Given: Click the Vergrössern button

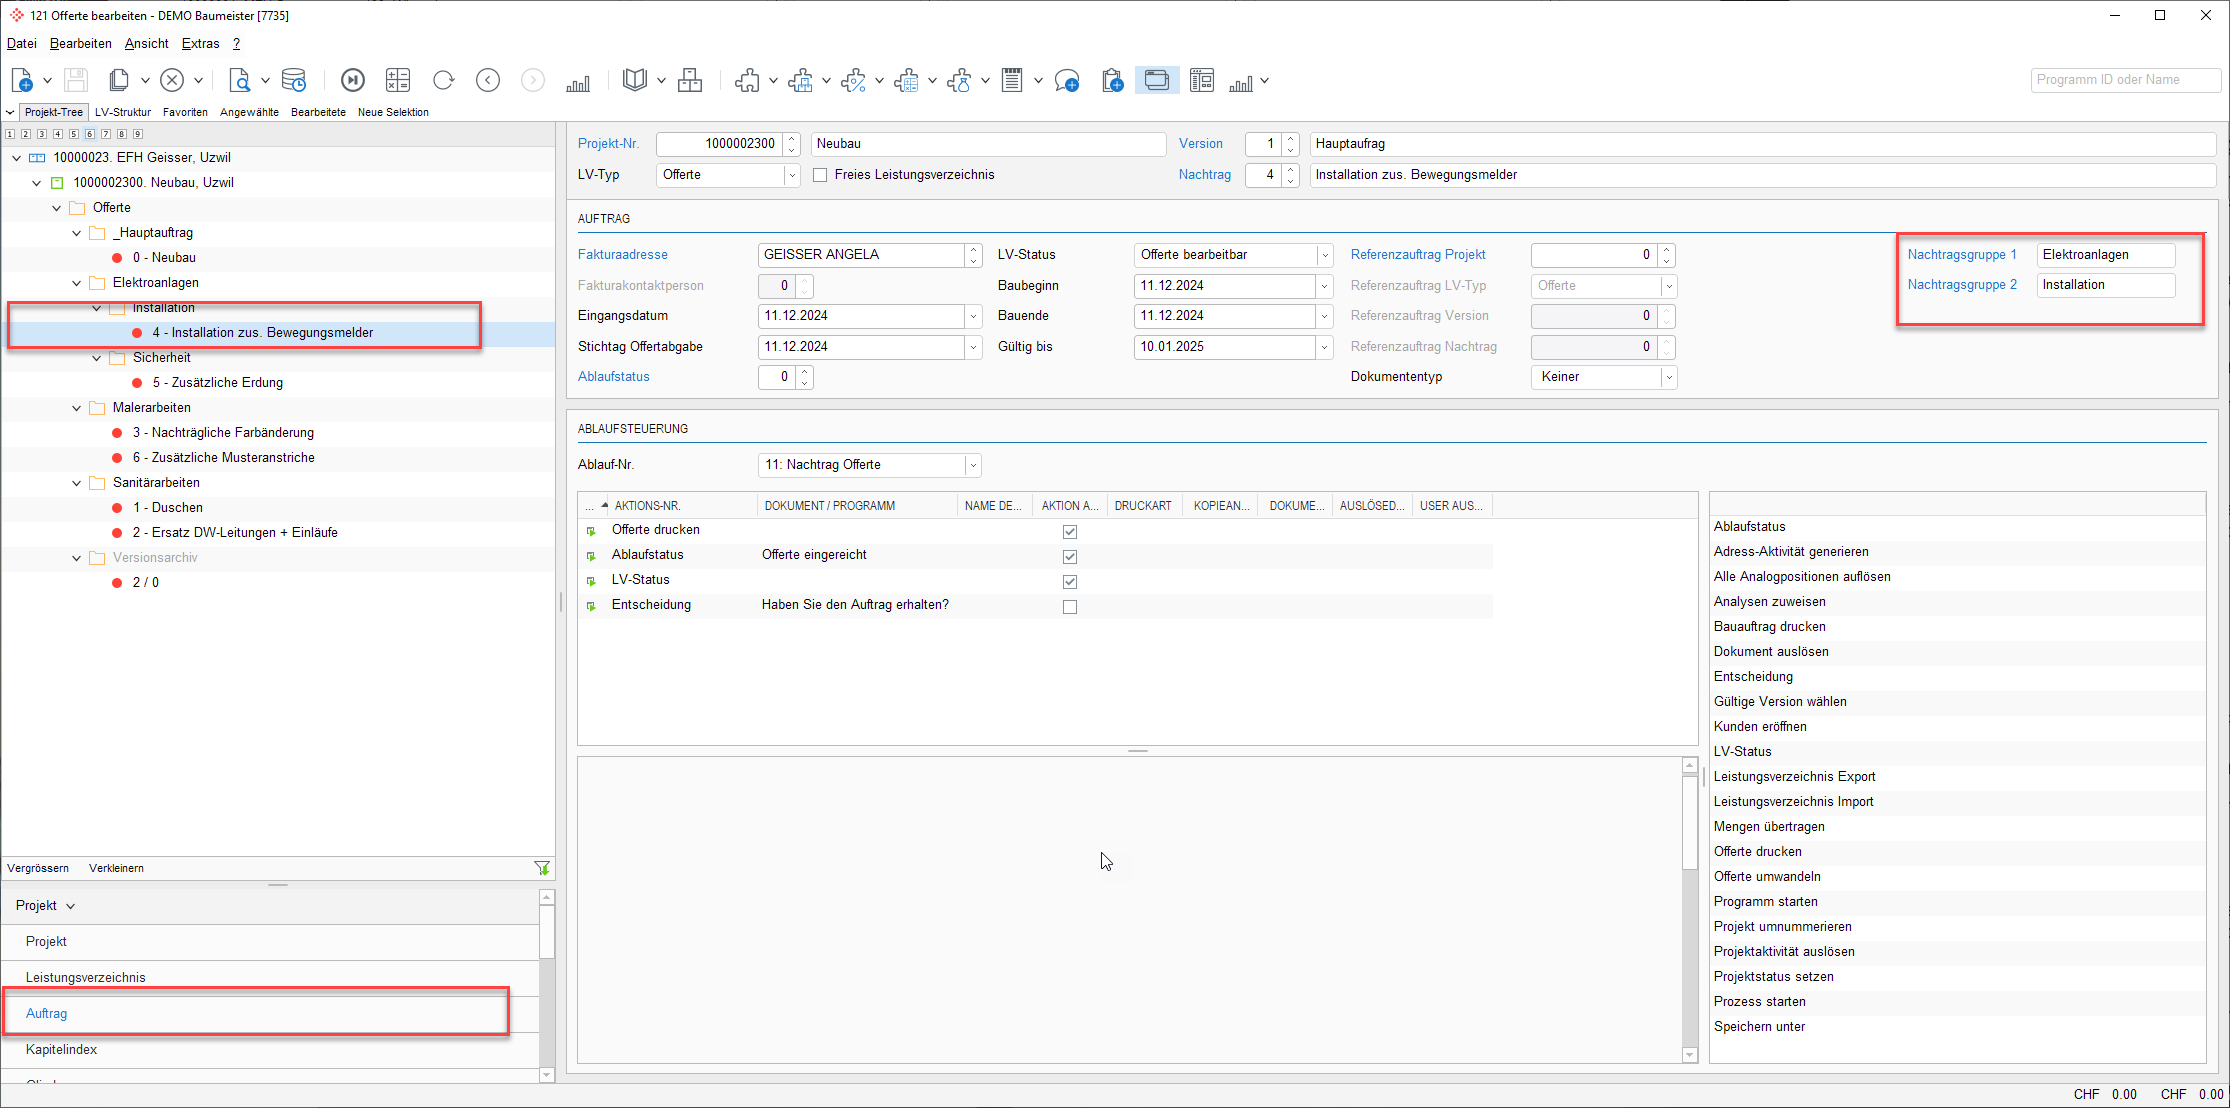Looking at the screenshot, I should click(x=38, y=868).
